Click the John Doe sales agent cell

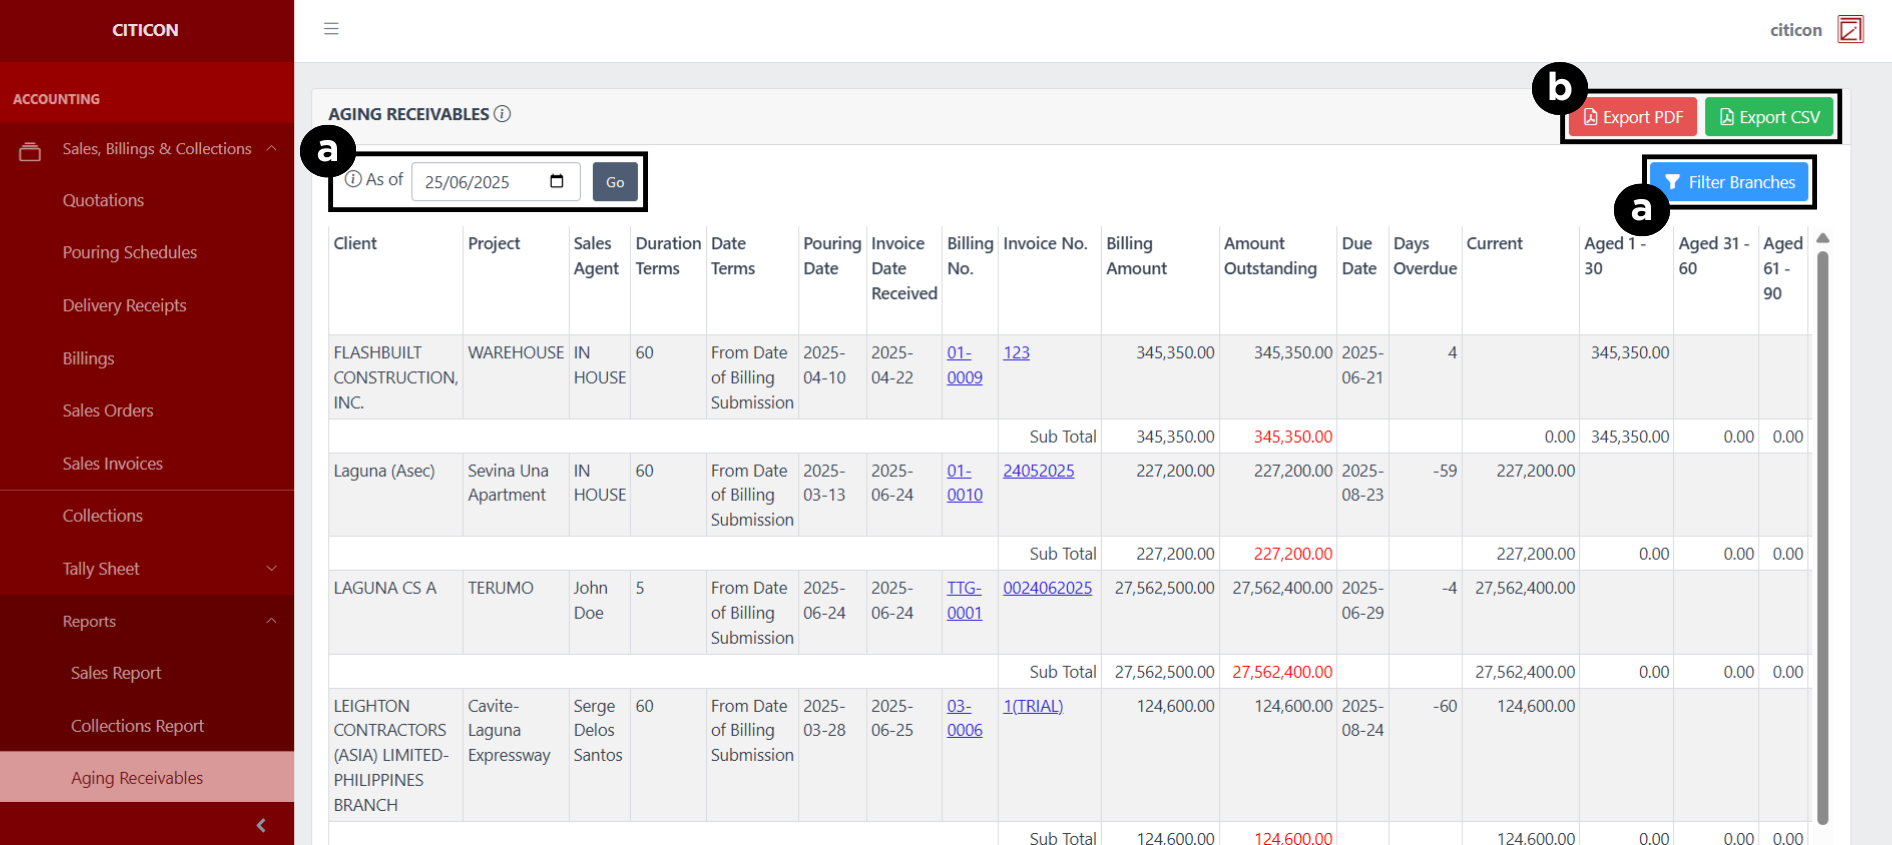point(598,612)
